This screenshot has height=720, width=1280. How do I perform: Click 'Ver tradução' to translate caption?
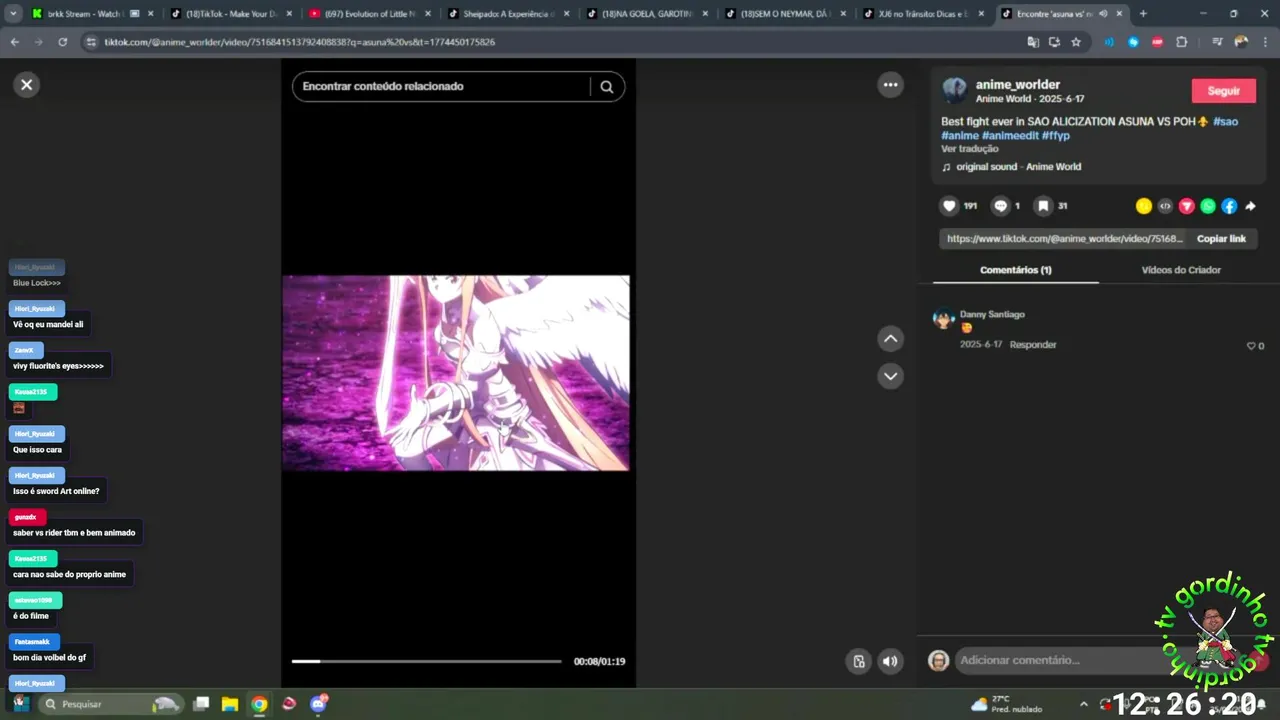point(969,149)
